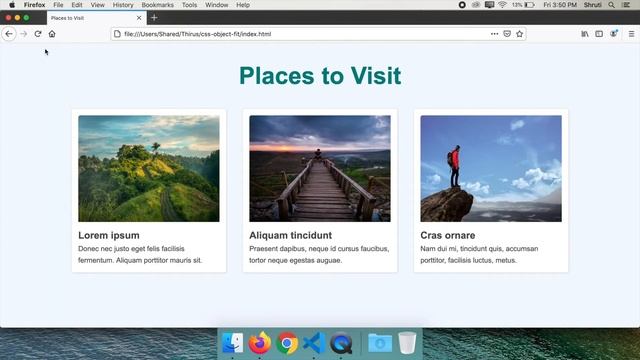Screen dimensions: 640x360
Task: Click the Shruti user name menu
Action: (593, 5)
